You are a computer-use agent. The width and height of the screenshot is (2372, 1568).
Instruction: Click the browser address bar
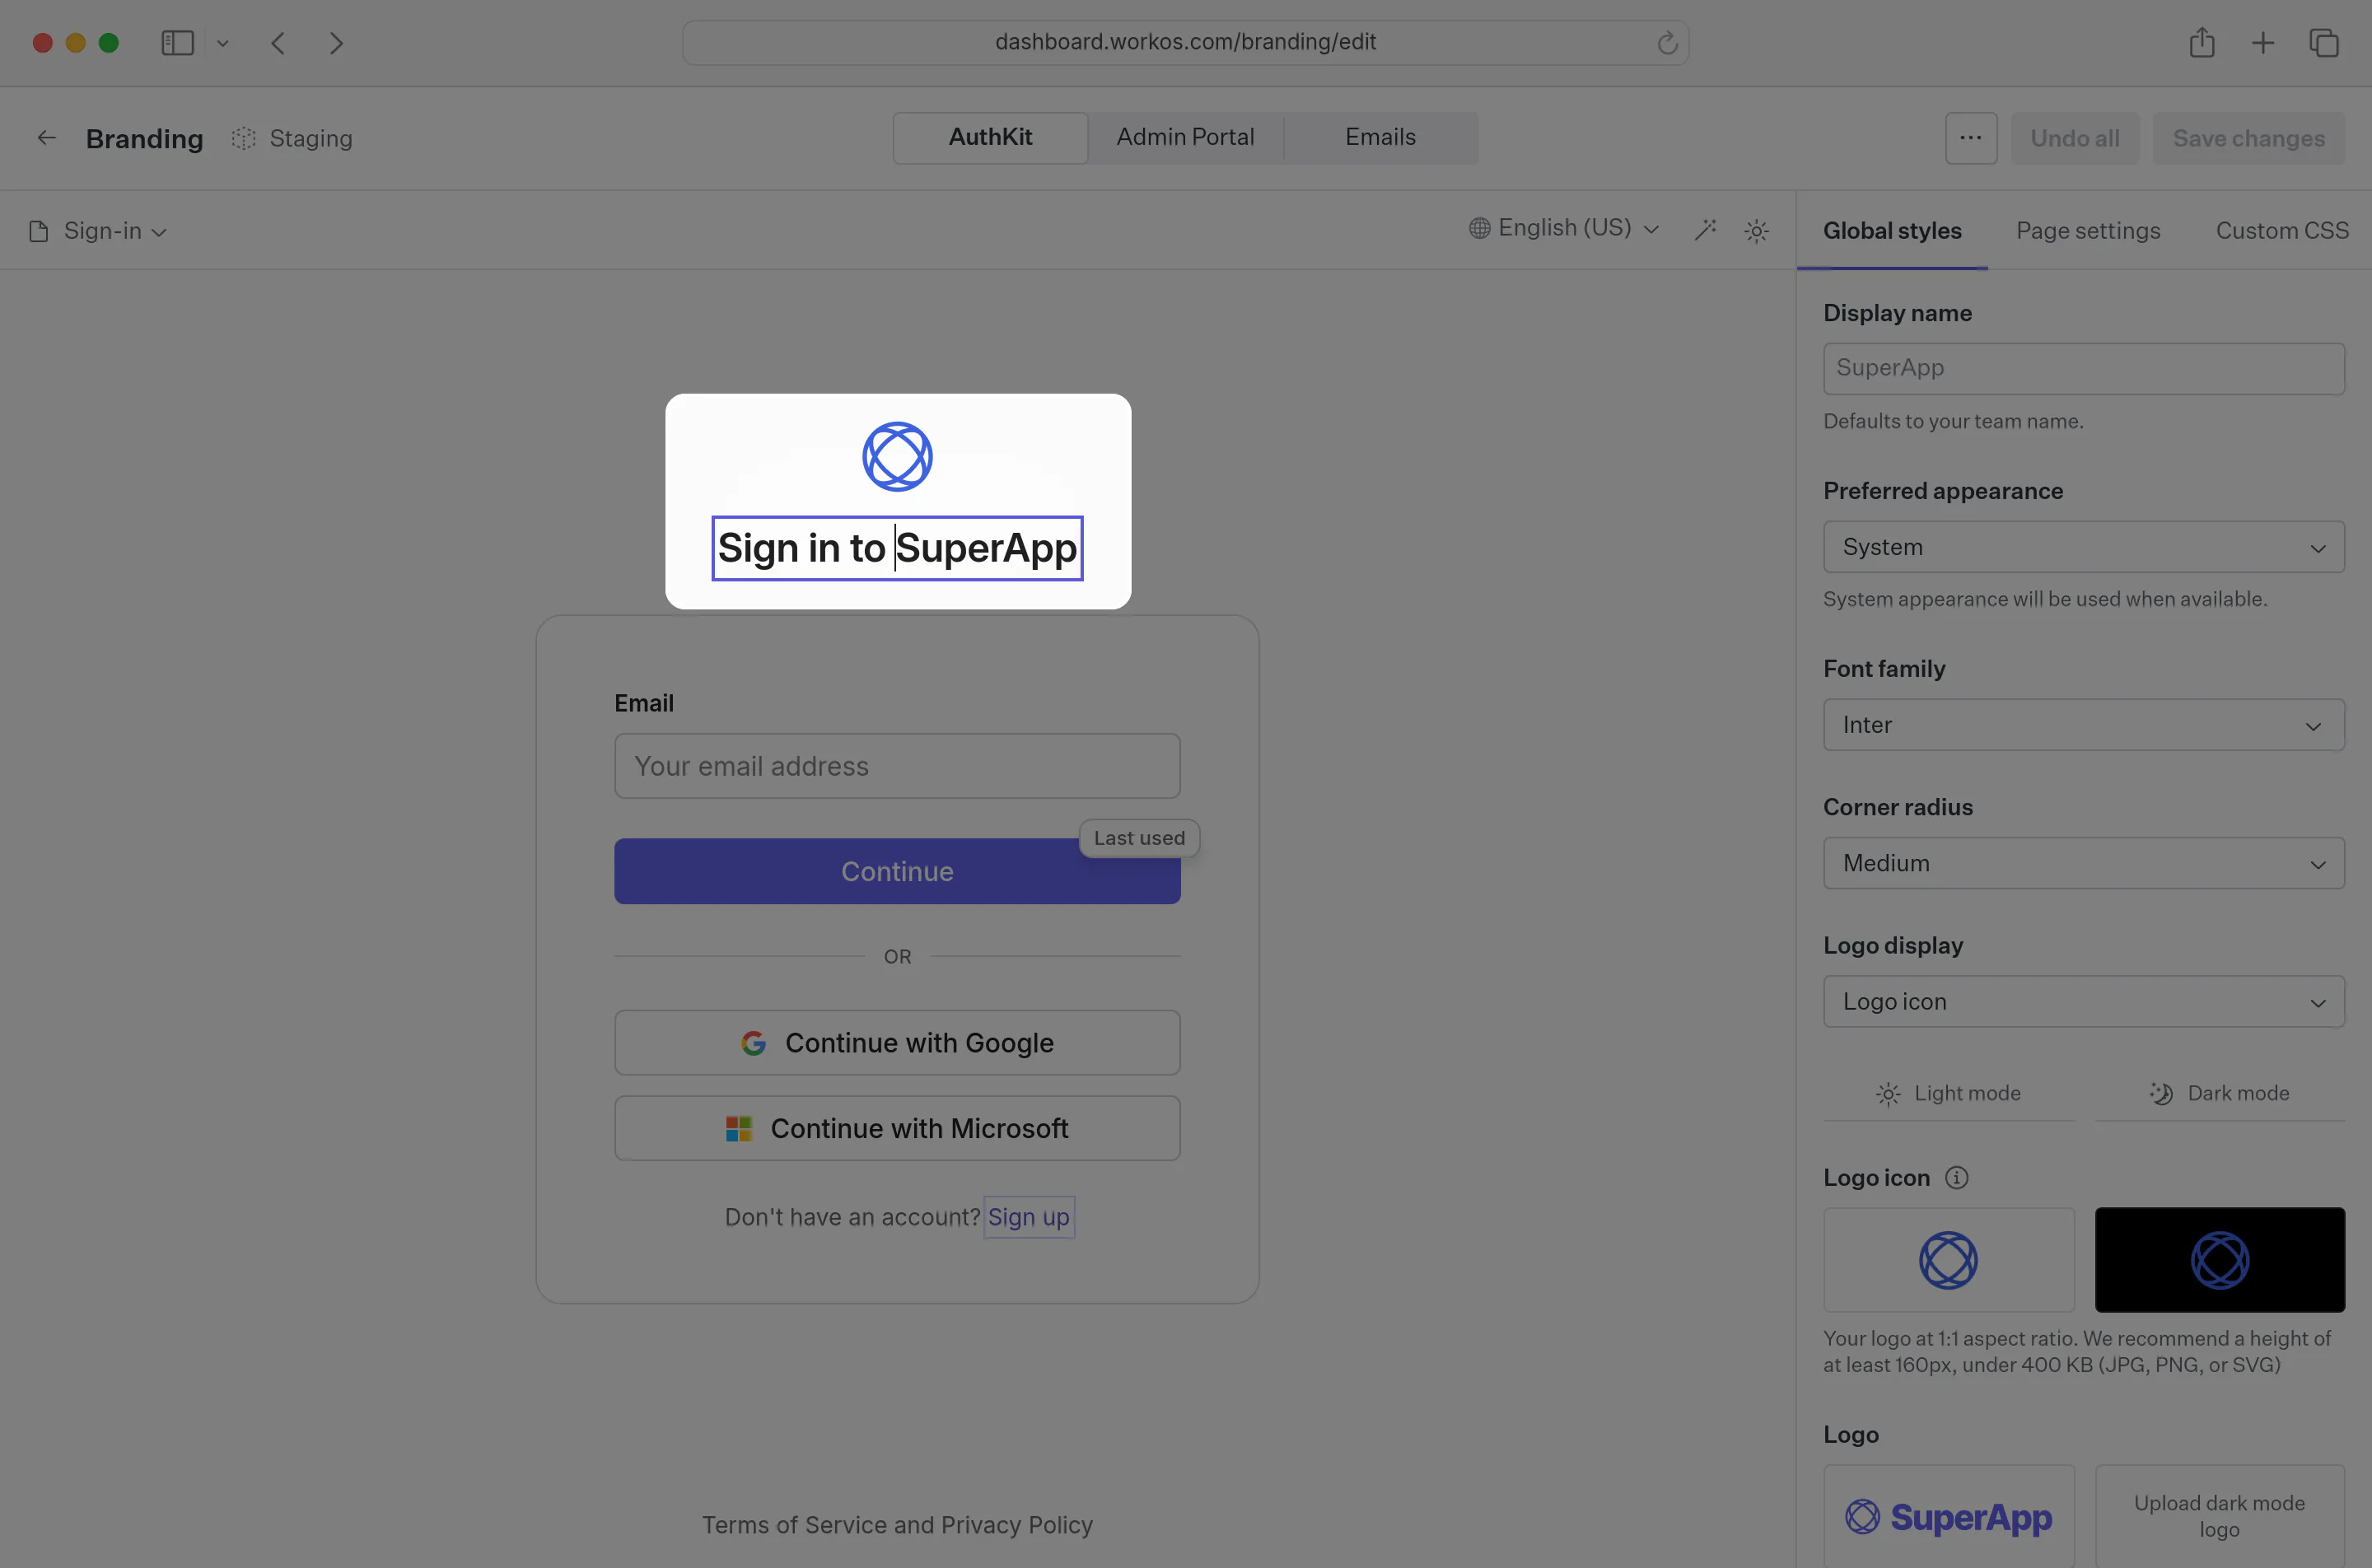click(1185, 43)
